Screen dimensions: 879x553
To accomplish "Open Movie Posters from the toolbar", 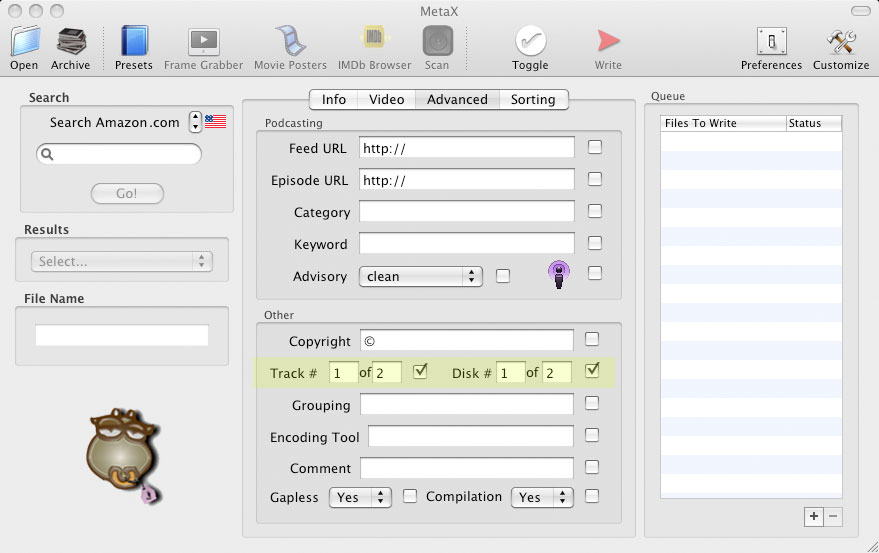I will point(290,40).
